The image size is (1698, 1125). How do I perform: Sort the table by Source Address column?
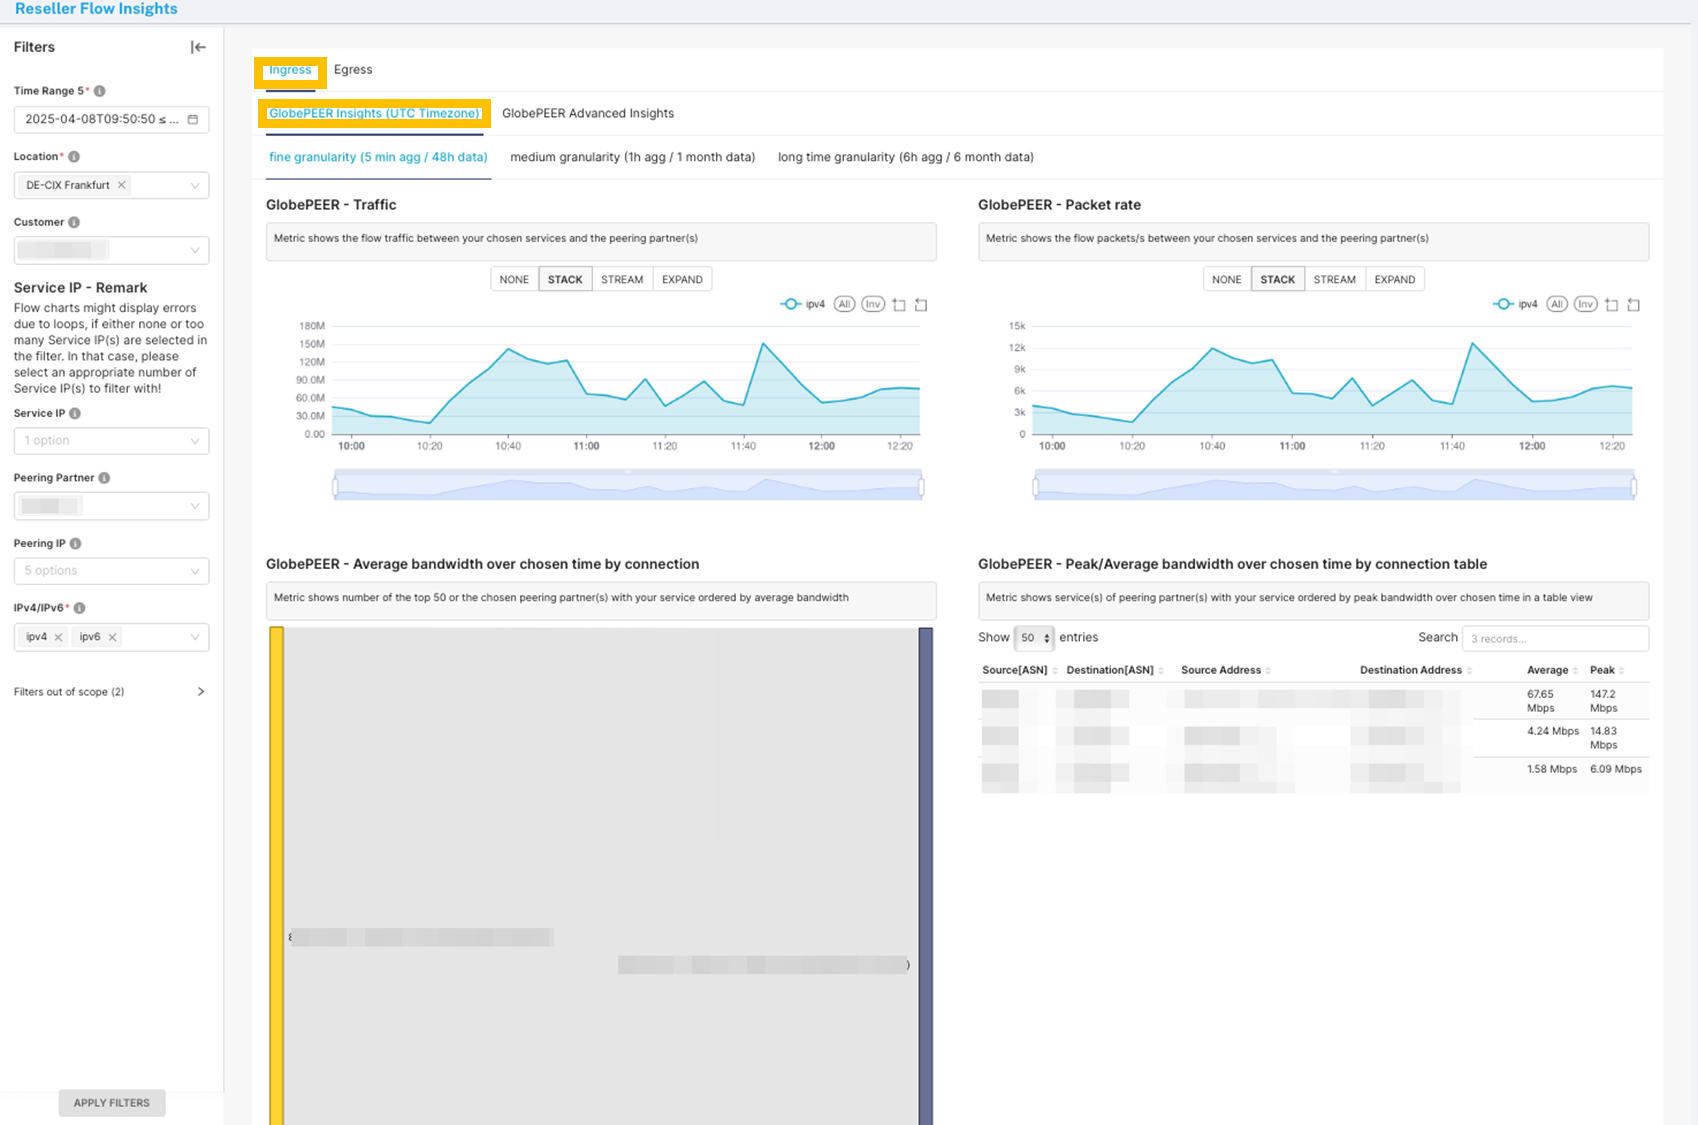1226,670
